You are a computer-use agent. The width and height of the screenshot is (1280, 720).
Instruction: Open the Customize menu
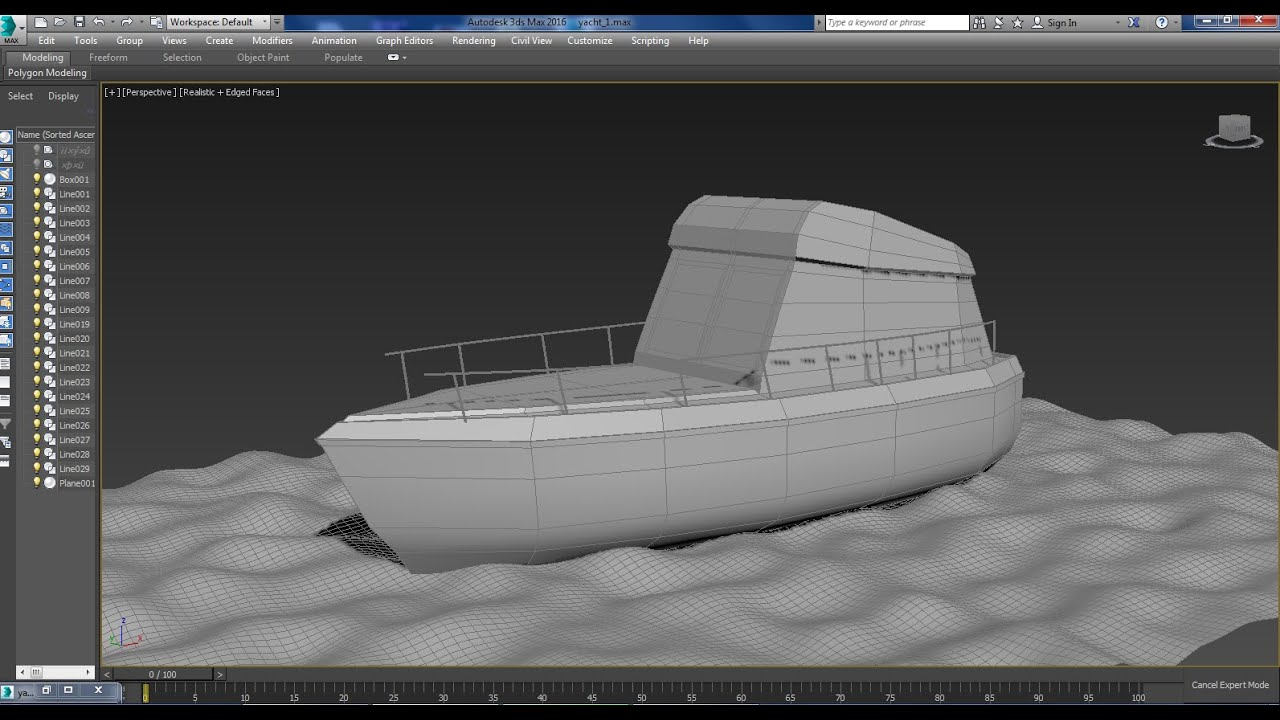590,41
